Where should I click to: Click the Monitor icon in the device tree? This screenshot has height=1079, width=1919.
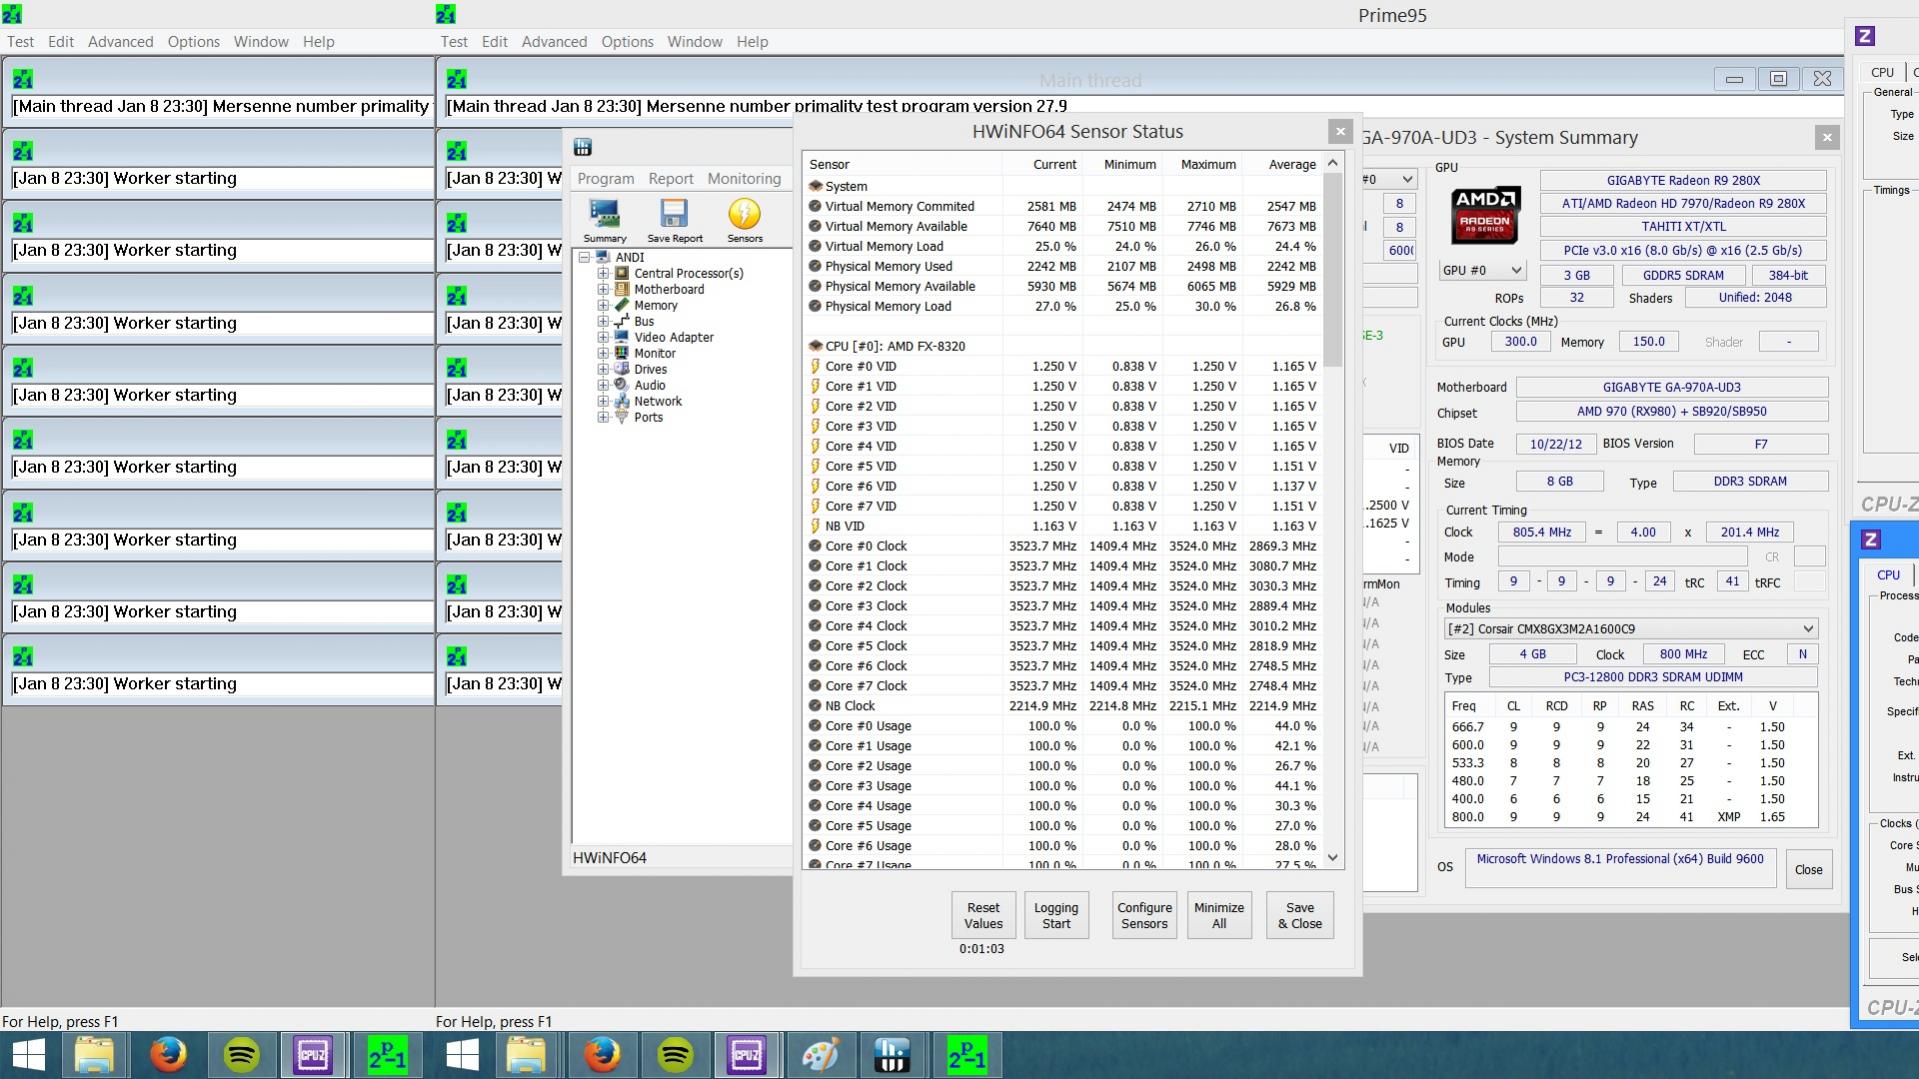point(622,353)
